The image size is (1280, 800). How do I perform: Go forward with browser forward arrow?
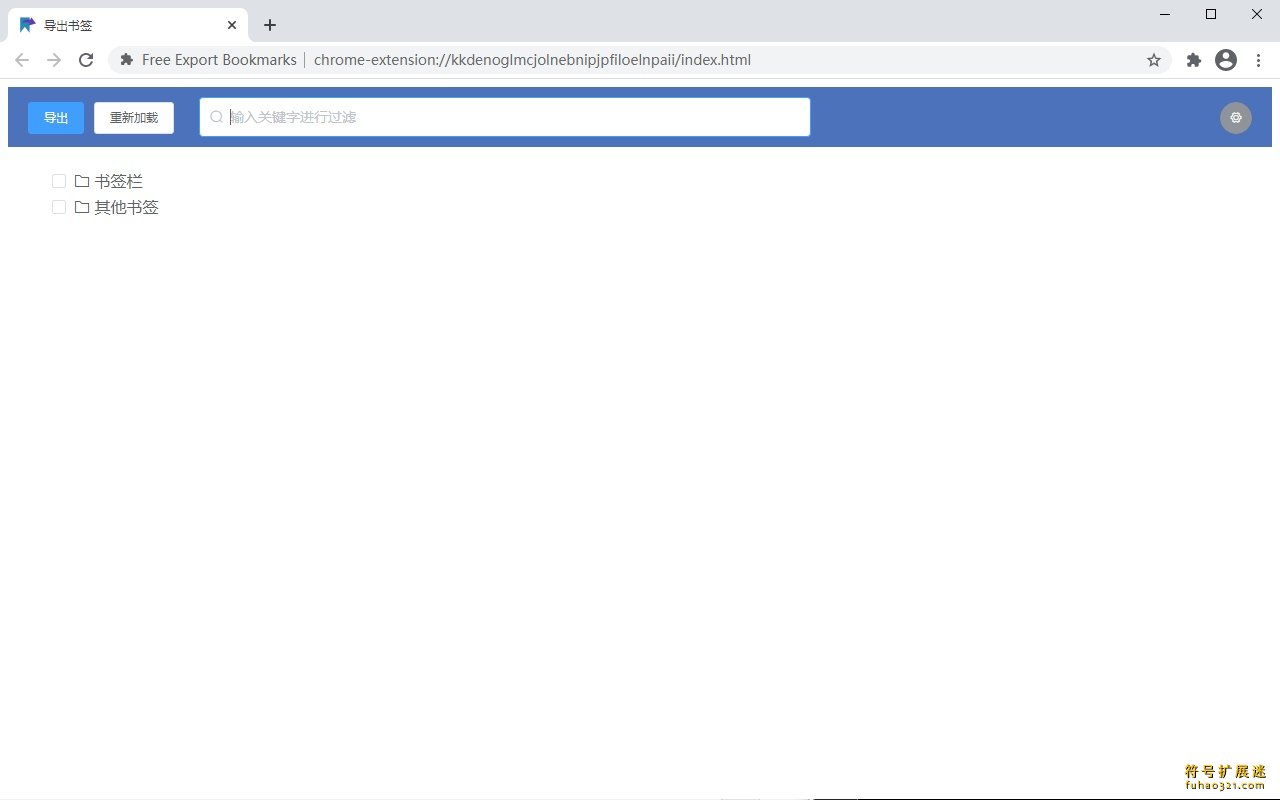[54, 60]
